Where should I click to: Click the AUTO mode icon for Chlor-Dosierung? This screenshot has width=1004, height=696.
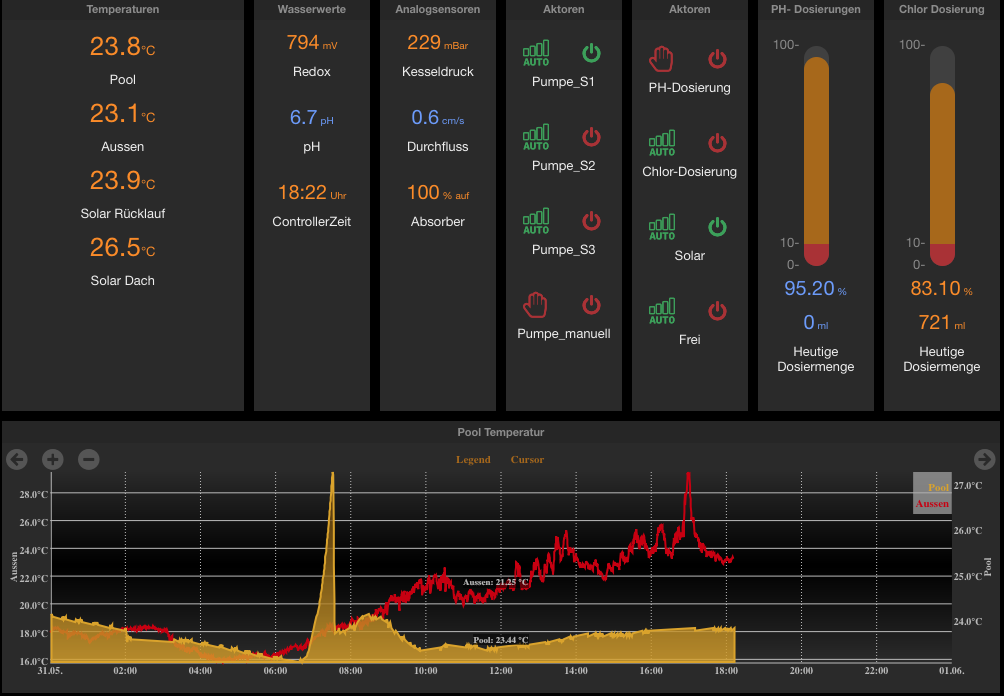coord(662,143)
